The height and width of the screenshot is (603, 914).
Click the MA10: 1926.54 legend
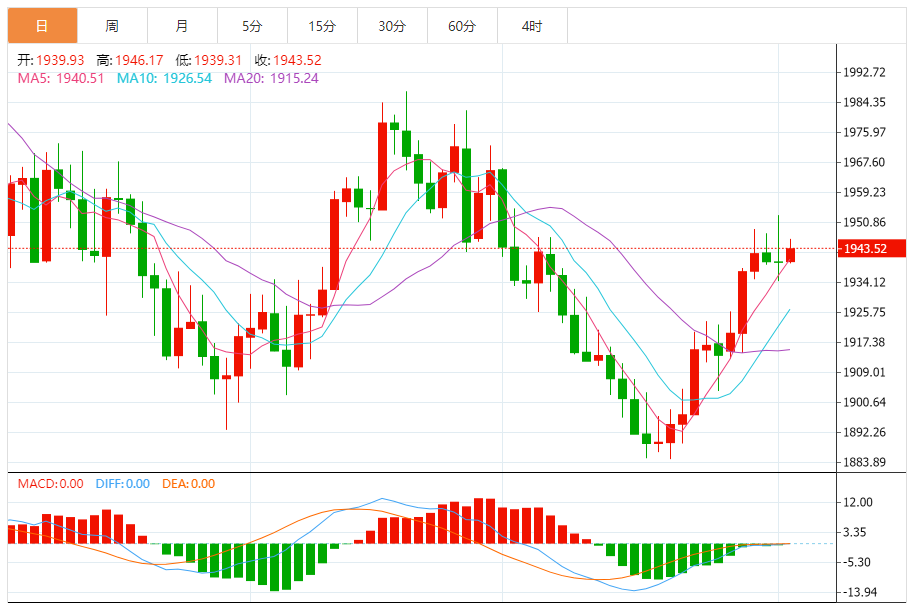click(x=164, y=78)
